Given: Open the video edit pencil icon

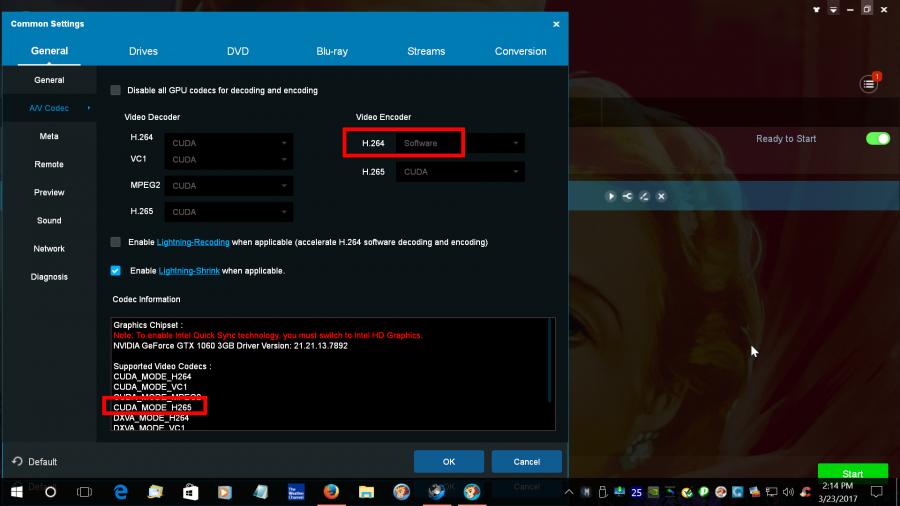Looking at the screenshot, I should pos(644,196).
